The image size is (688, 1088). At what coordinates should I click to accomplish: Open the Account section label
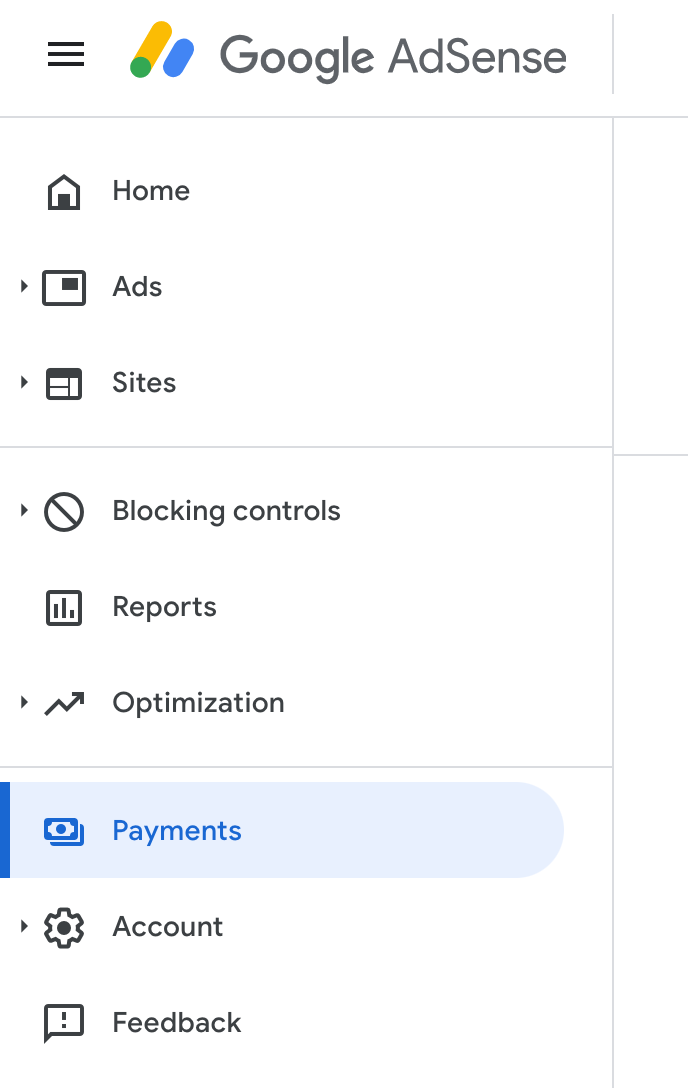tap(168, 926)
